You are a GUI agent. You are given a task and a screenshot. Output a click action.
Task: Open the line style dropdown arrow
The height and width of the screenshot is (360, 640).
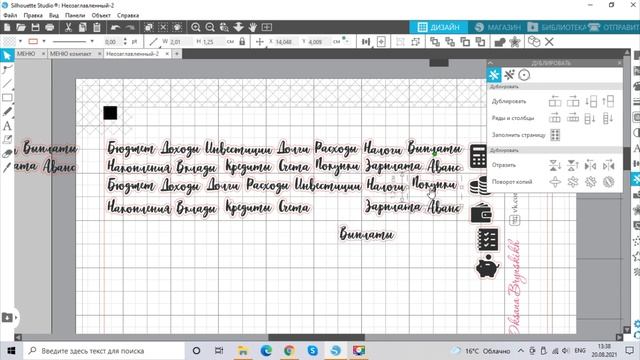coord(92,41)
